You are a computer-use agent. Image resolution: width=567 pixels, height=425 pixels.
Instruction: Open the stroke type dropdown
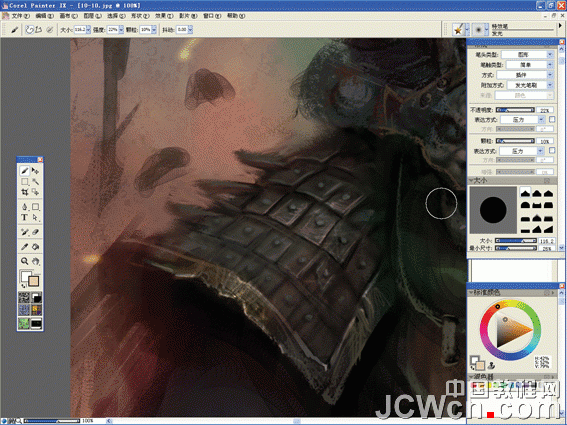pyautogui.click(x=529, y=64)
